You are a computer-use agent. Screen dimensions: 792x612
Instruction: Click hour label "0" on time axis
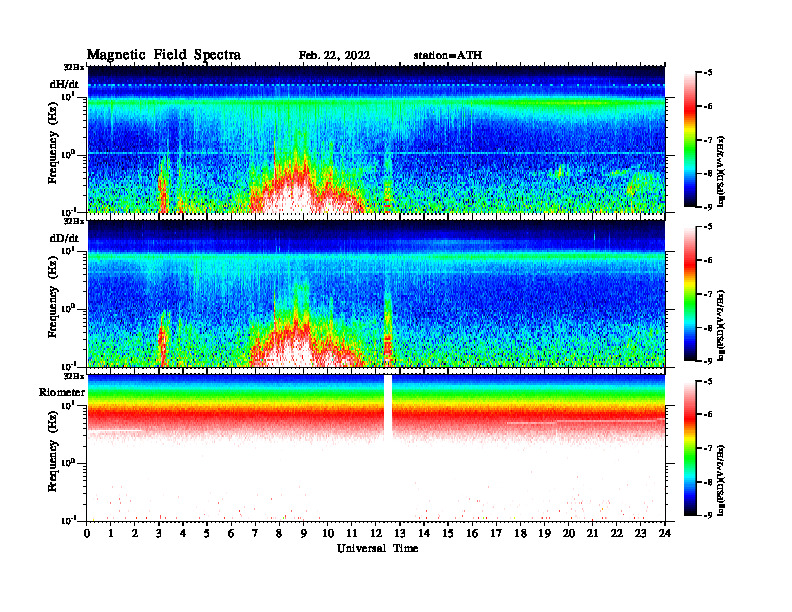(x=87, y=533)
